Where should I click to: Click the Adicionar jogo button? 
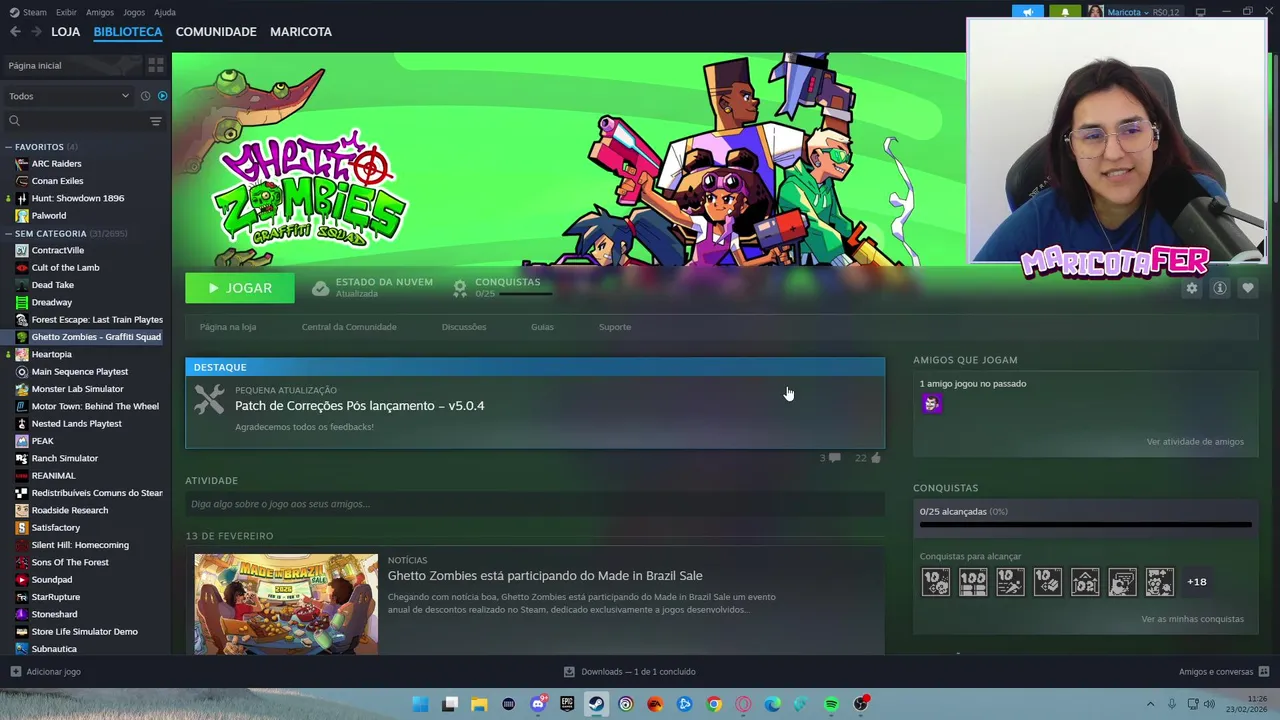[45, 672]
